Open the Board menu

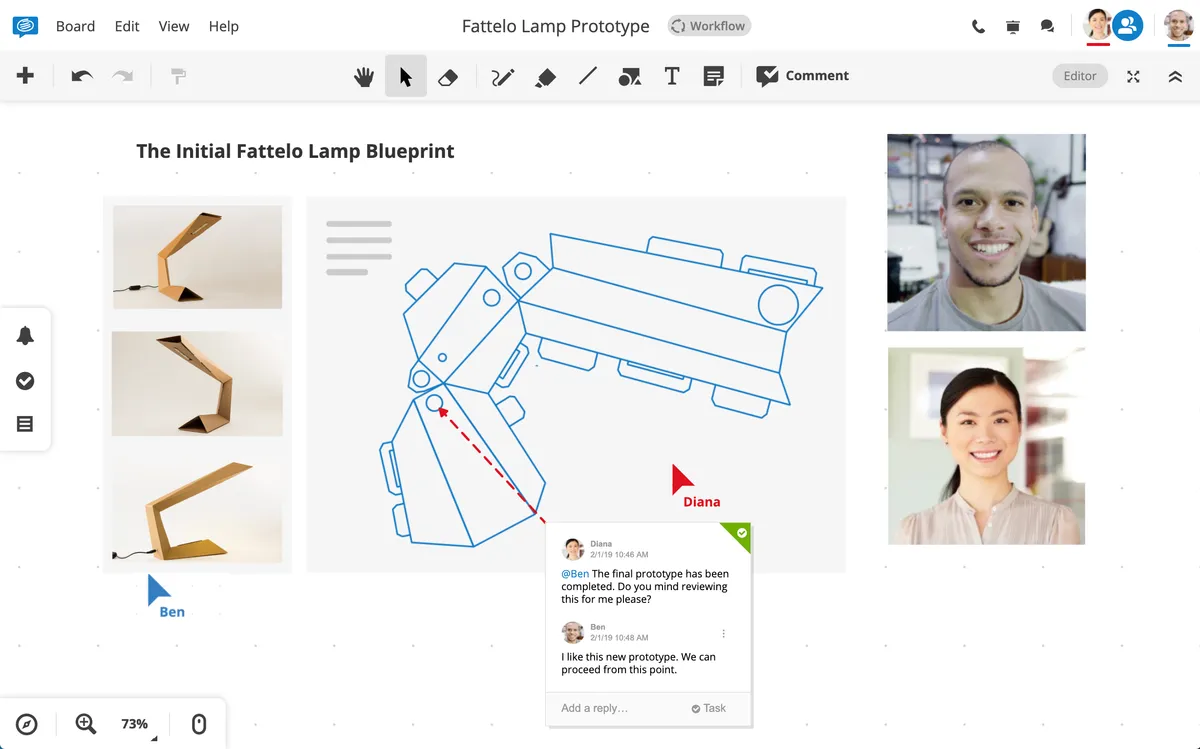75,26
